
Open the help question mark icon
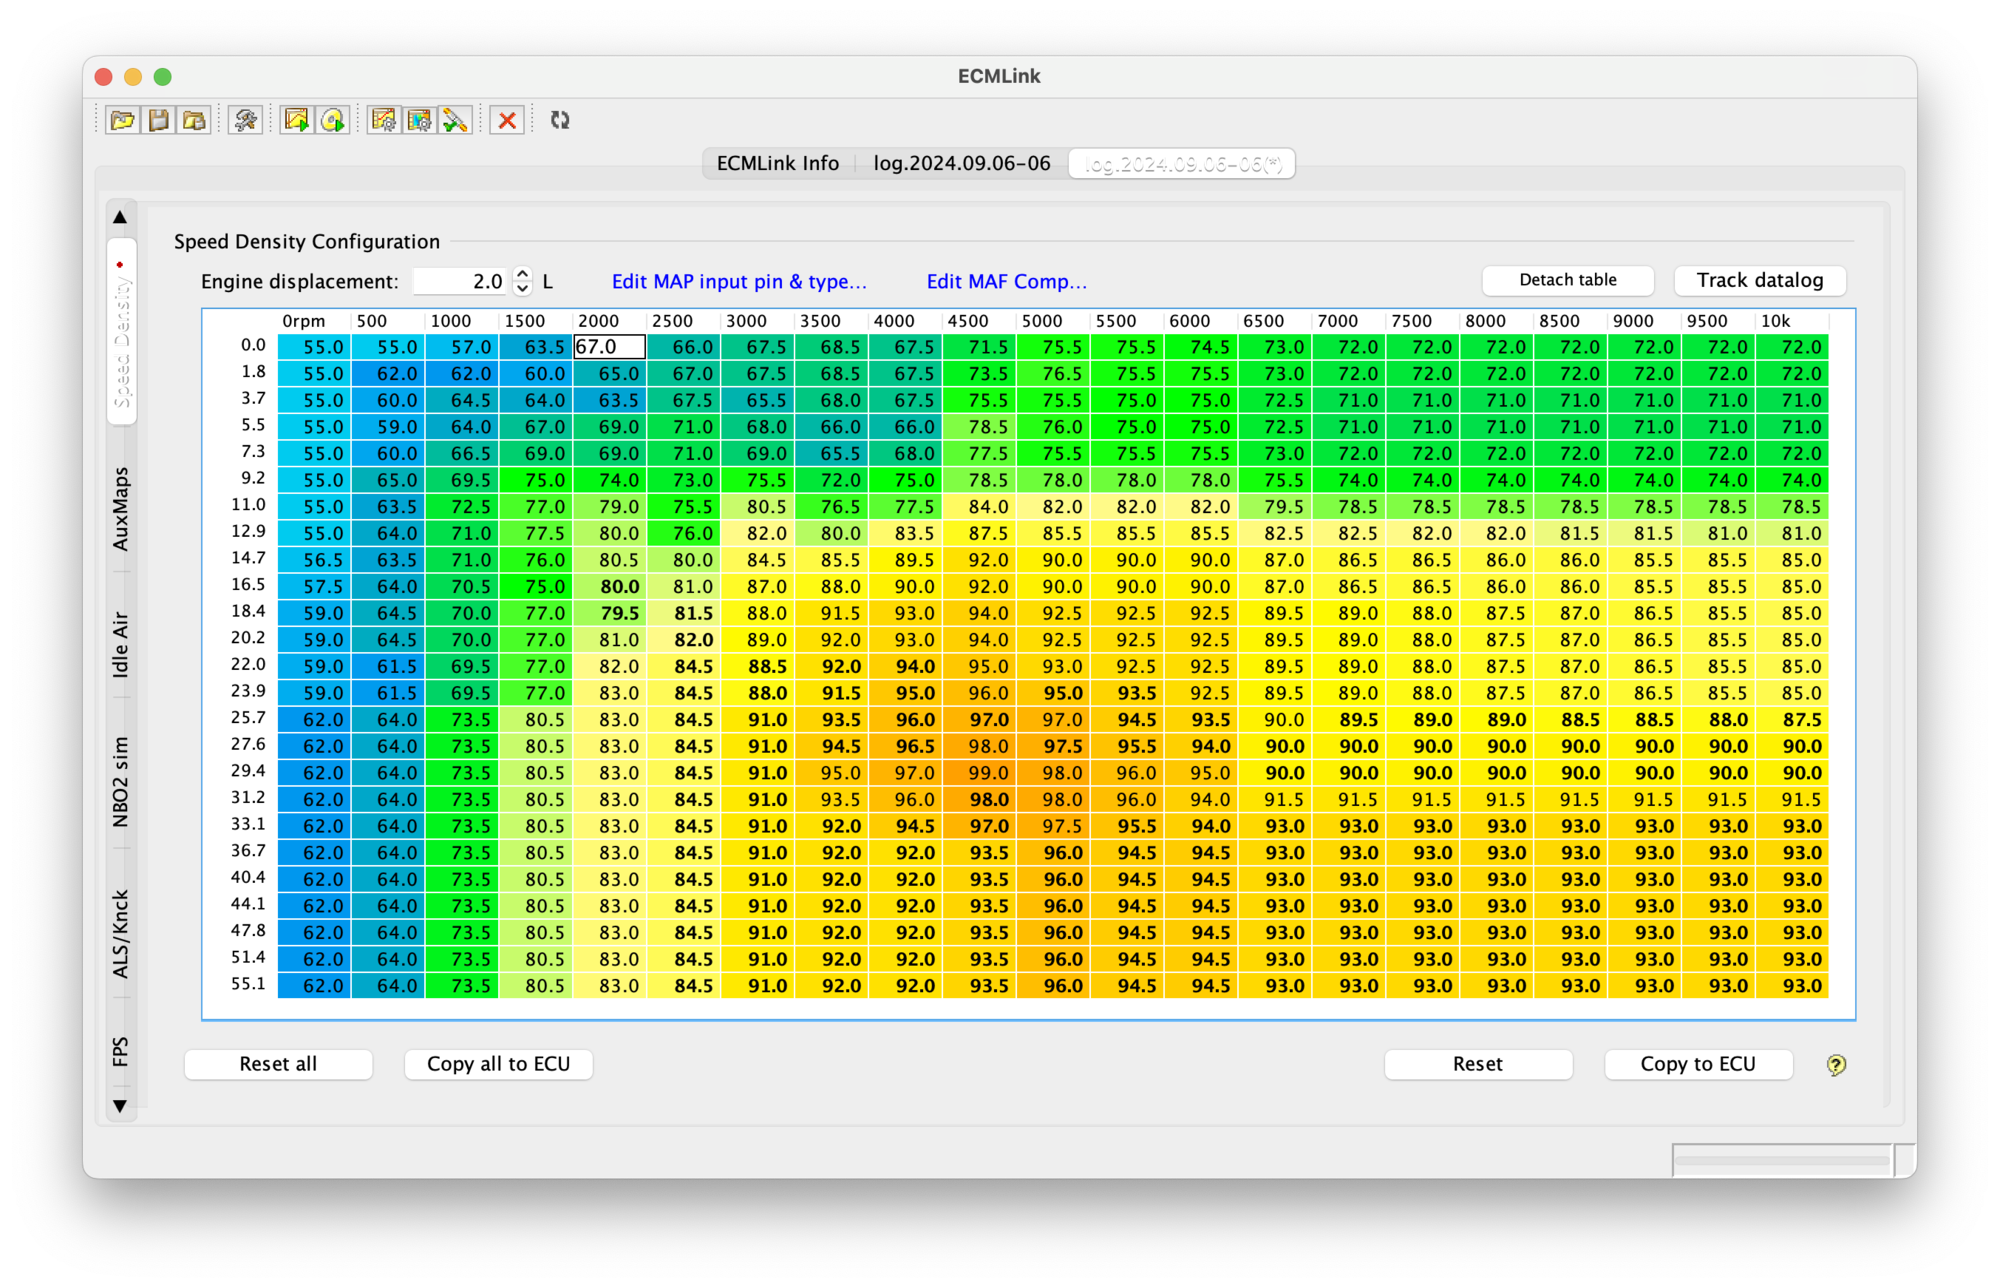[x=1836, y=1065]
